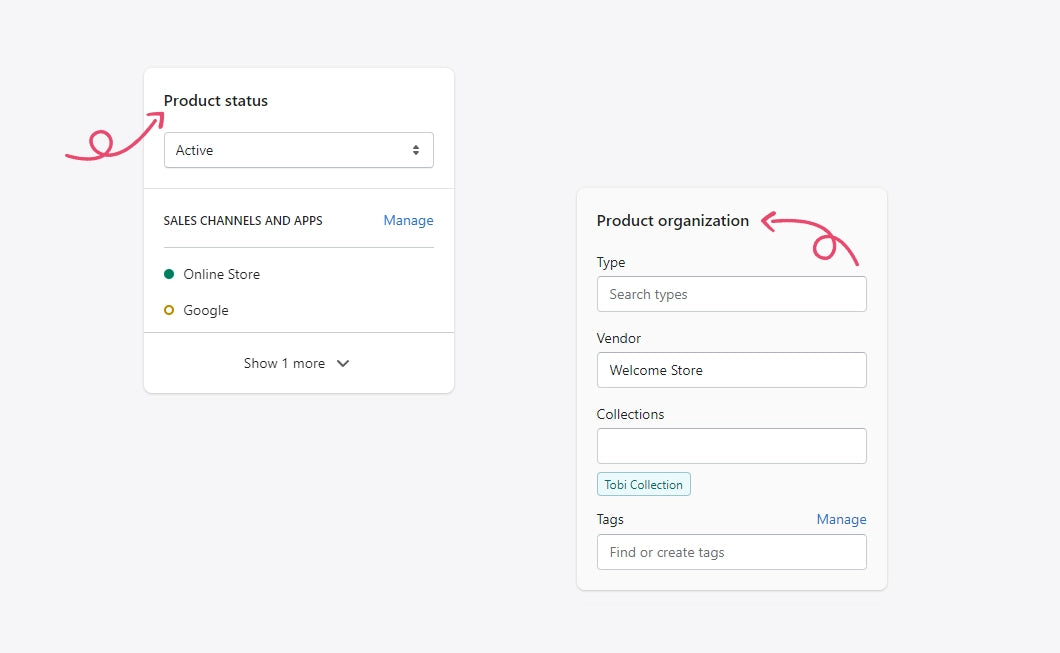Focus the Search types input field

pos(731,294)
